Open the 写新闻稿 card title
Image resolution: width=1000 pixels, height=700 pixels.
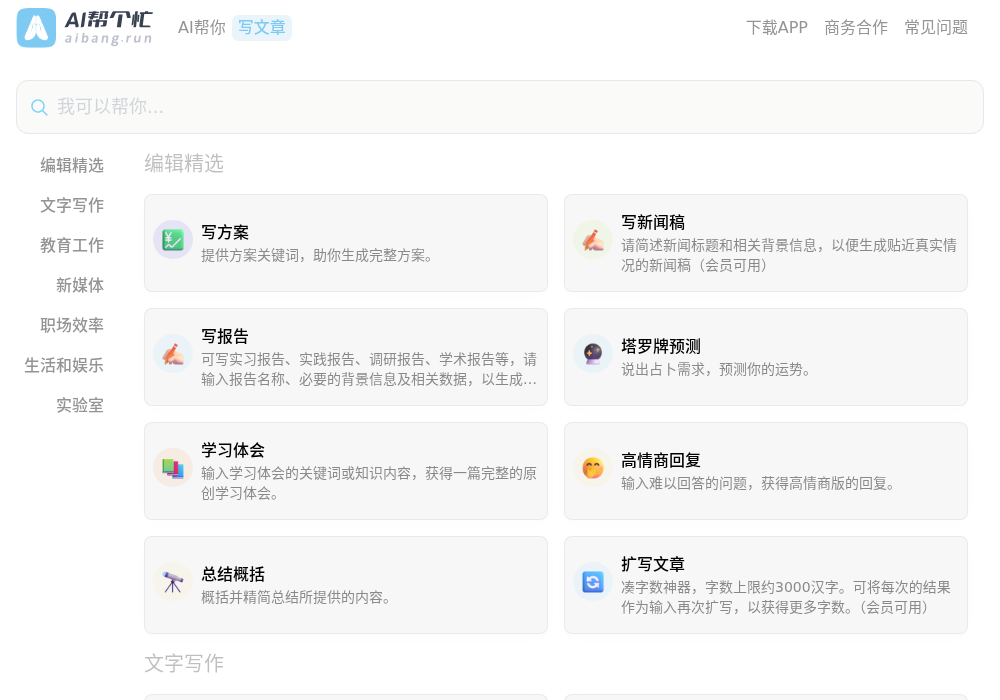point(653,222)
